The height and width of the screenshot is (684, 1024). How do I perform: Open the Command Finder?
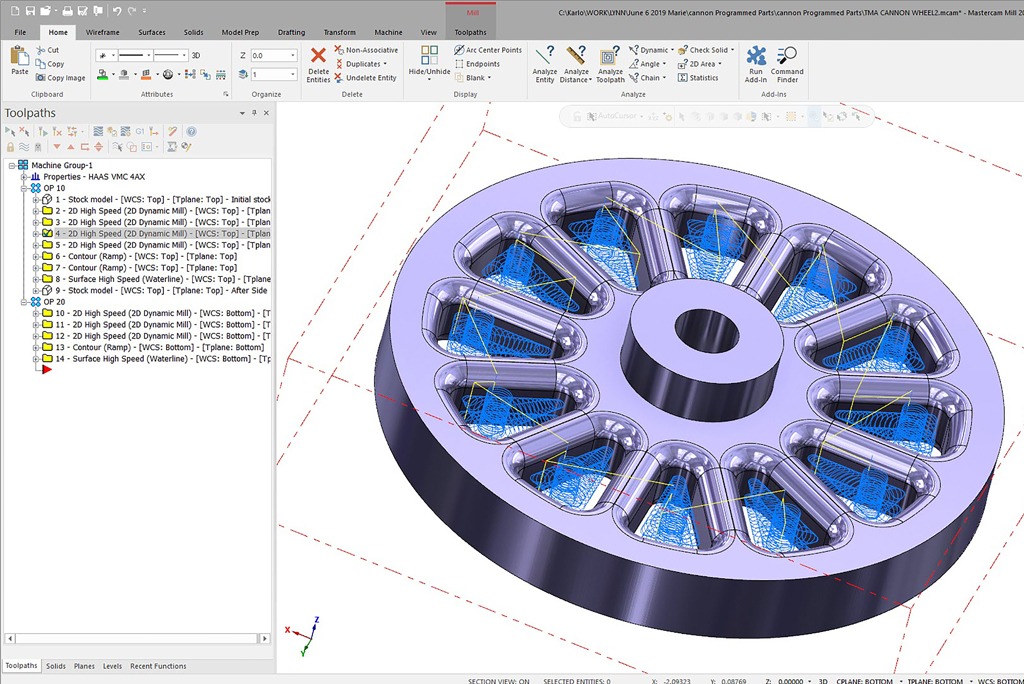(x=787, y=64)
